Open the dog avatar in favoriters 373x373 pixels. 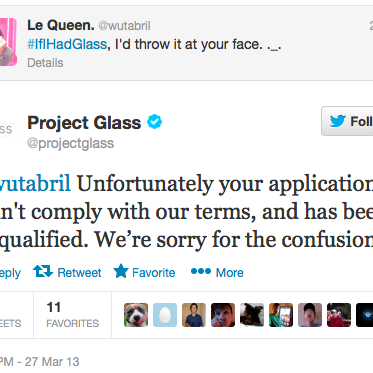click(136, 315)
